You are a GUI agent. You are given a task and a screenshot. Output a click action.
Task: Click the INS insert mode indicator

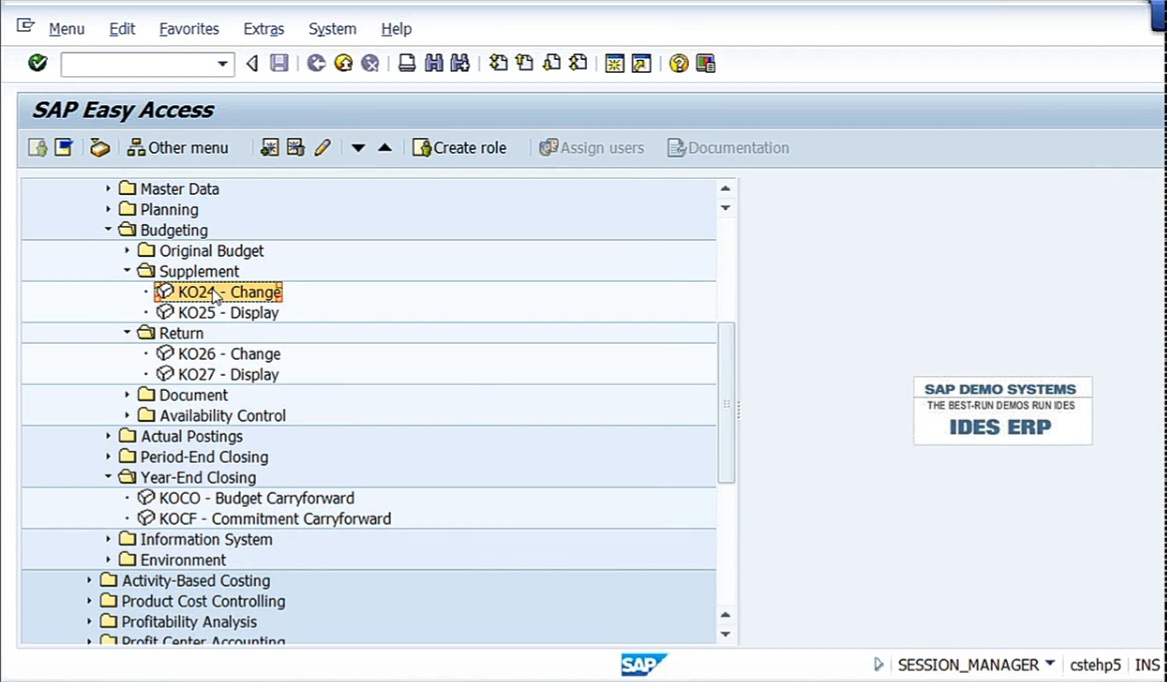tap(1147, 665)
